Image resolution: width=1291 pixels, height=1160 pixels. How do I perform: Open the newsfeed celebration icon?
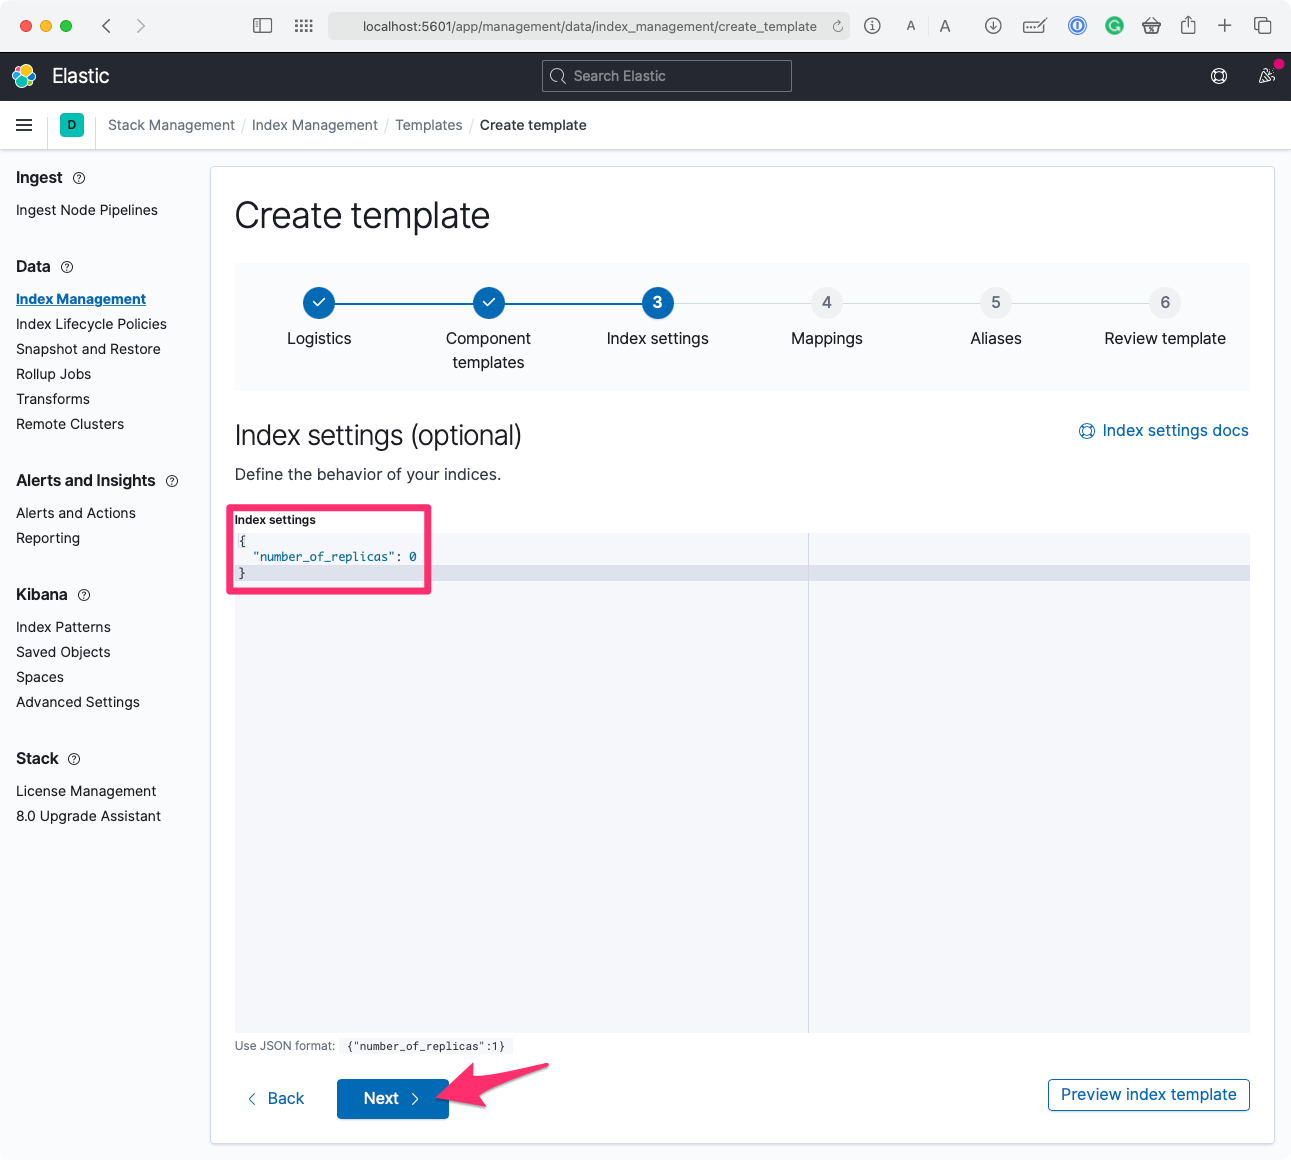tap(1266, 76)
